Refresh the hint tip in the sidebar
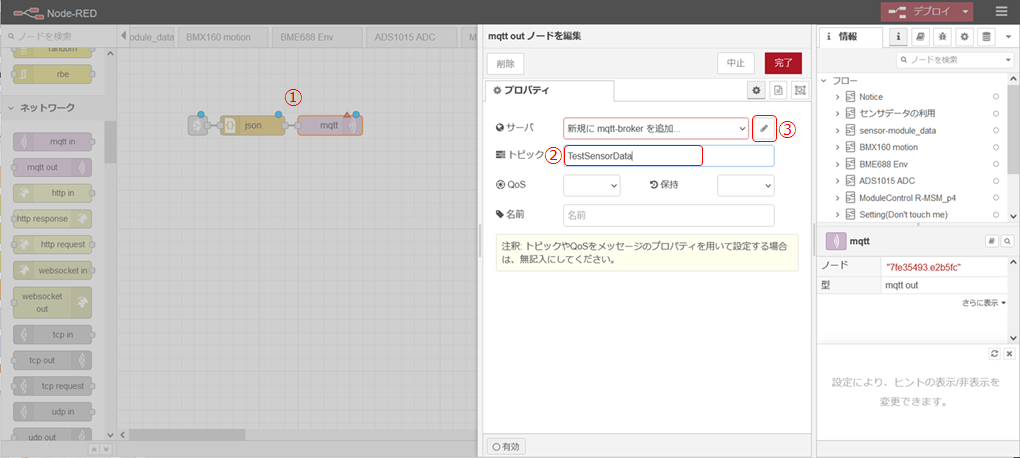 [994, 354]
